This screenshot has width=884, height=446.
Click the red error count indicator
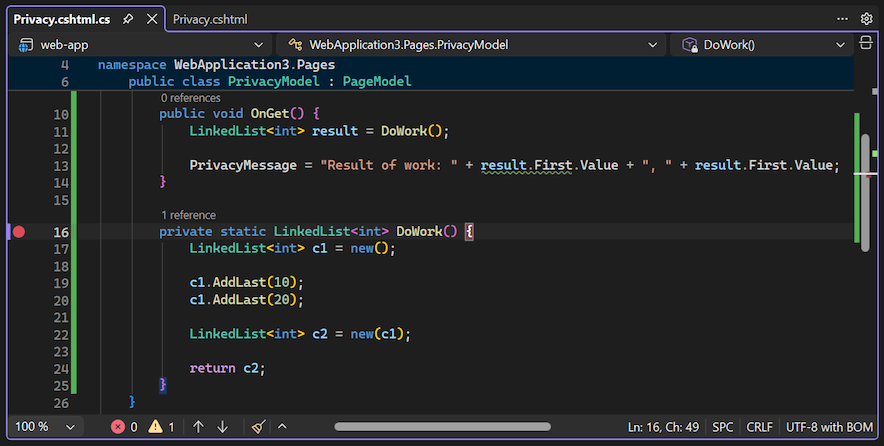coord(124,427)
